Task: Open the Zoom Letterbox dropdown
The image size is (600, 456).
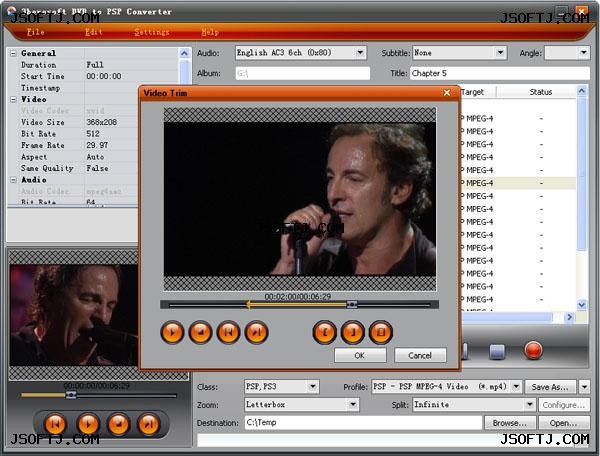Action: [x=353, y=404]
